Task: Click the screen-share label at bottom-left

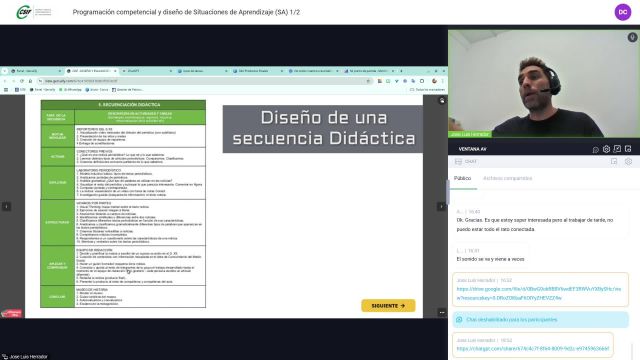Action: 25,357
